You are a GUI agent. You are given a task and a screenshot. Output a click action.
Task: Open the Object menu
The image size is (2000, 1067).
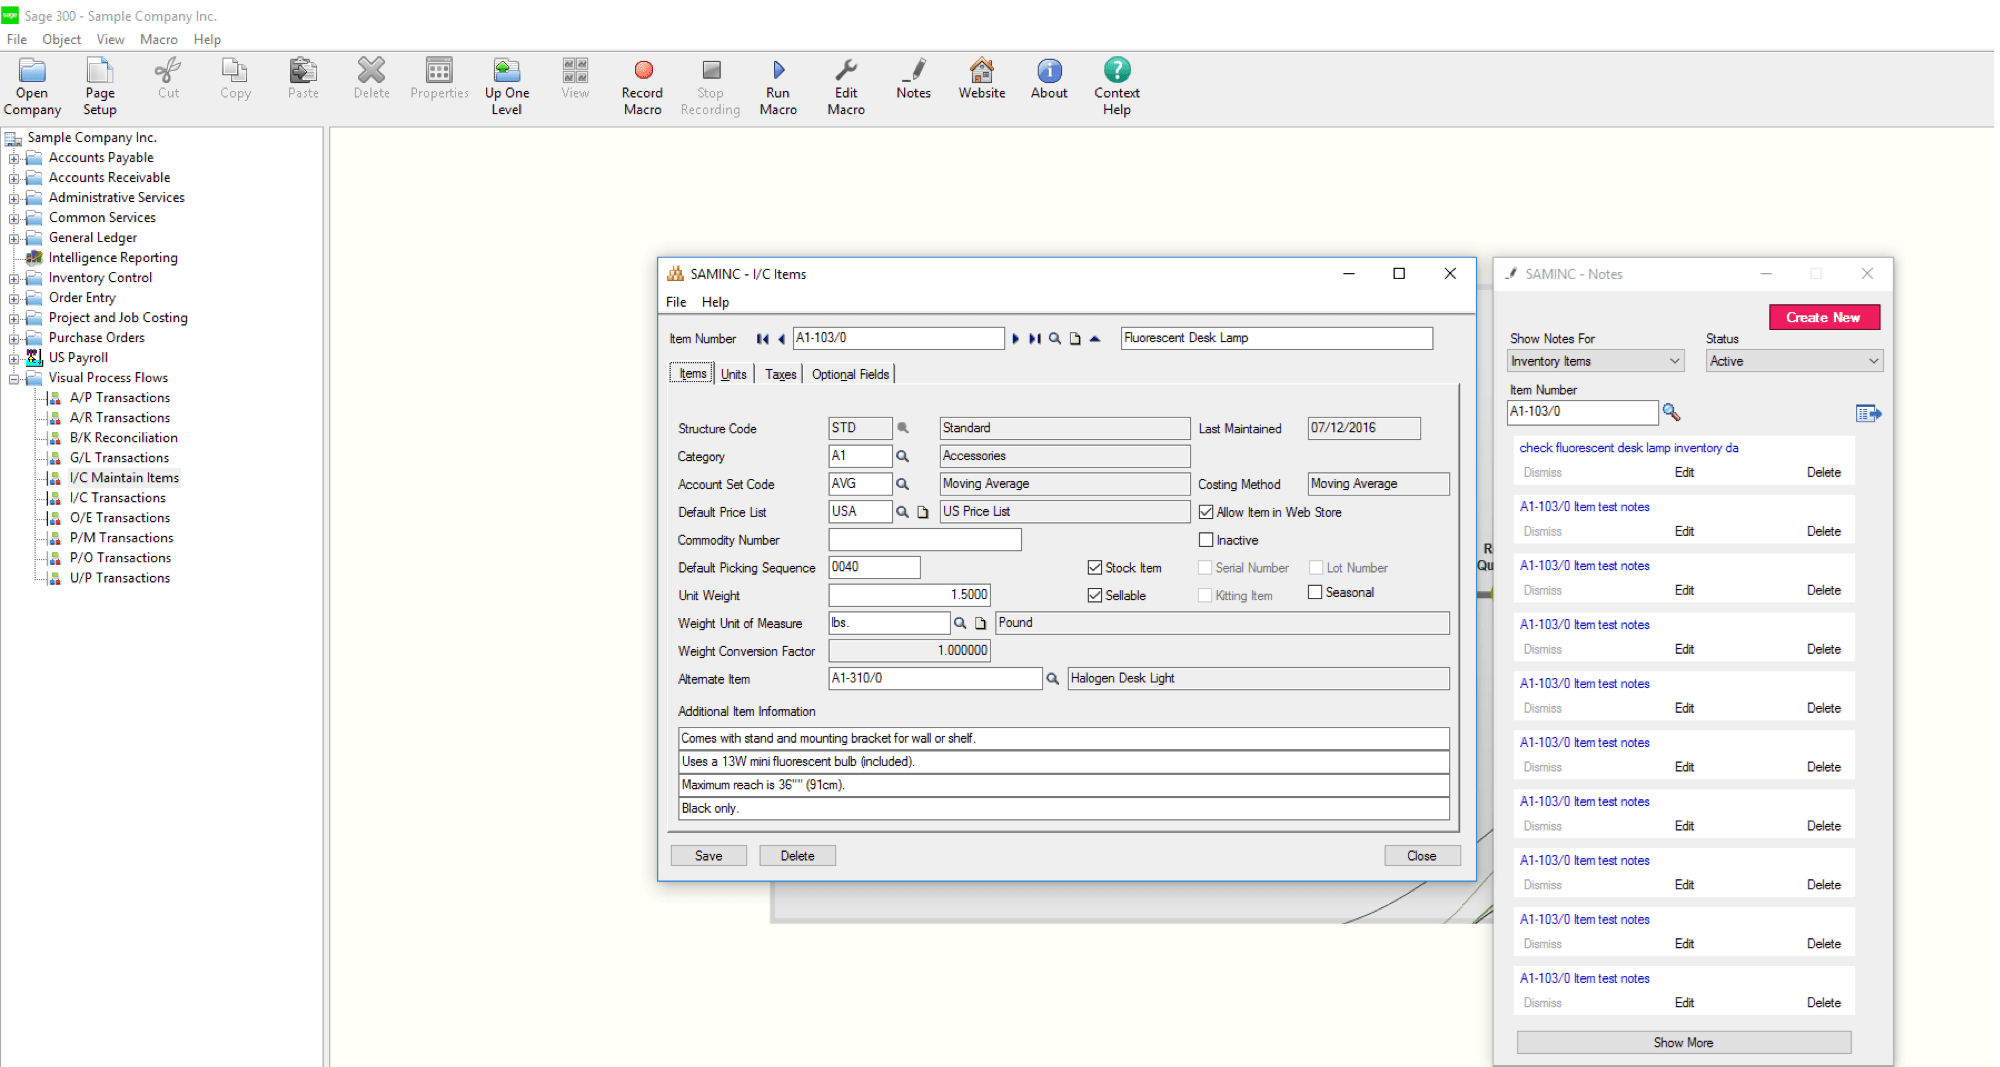click(x=62, y=39)
